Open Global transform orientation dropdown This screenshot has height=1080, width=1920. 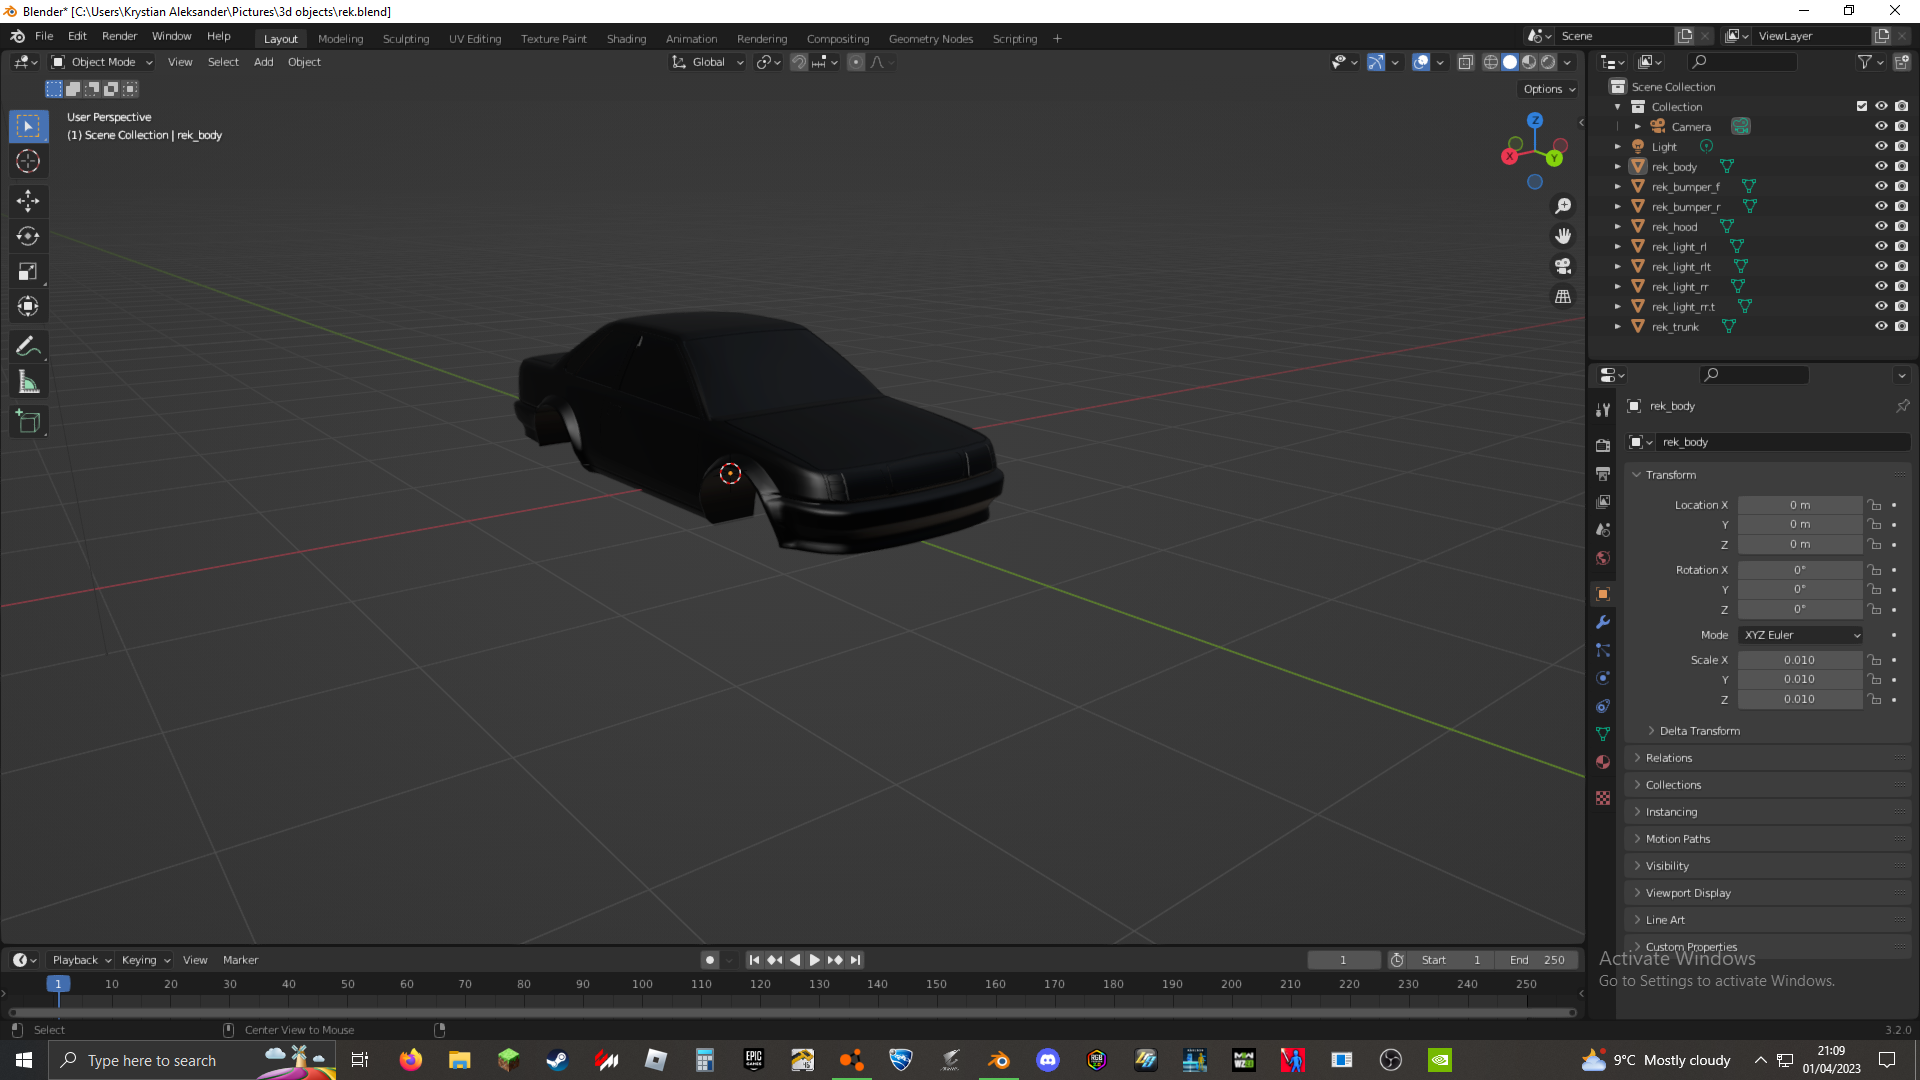(708, 62)
